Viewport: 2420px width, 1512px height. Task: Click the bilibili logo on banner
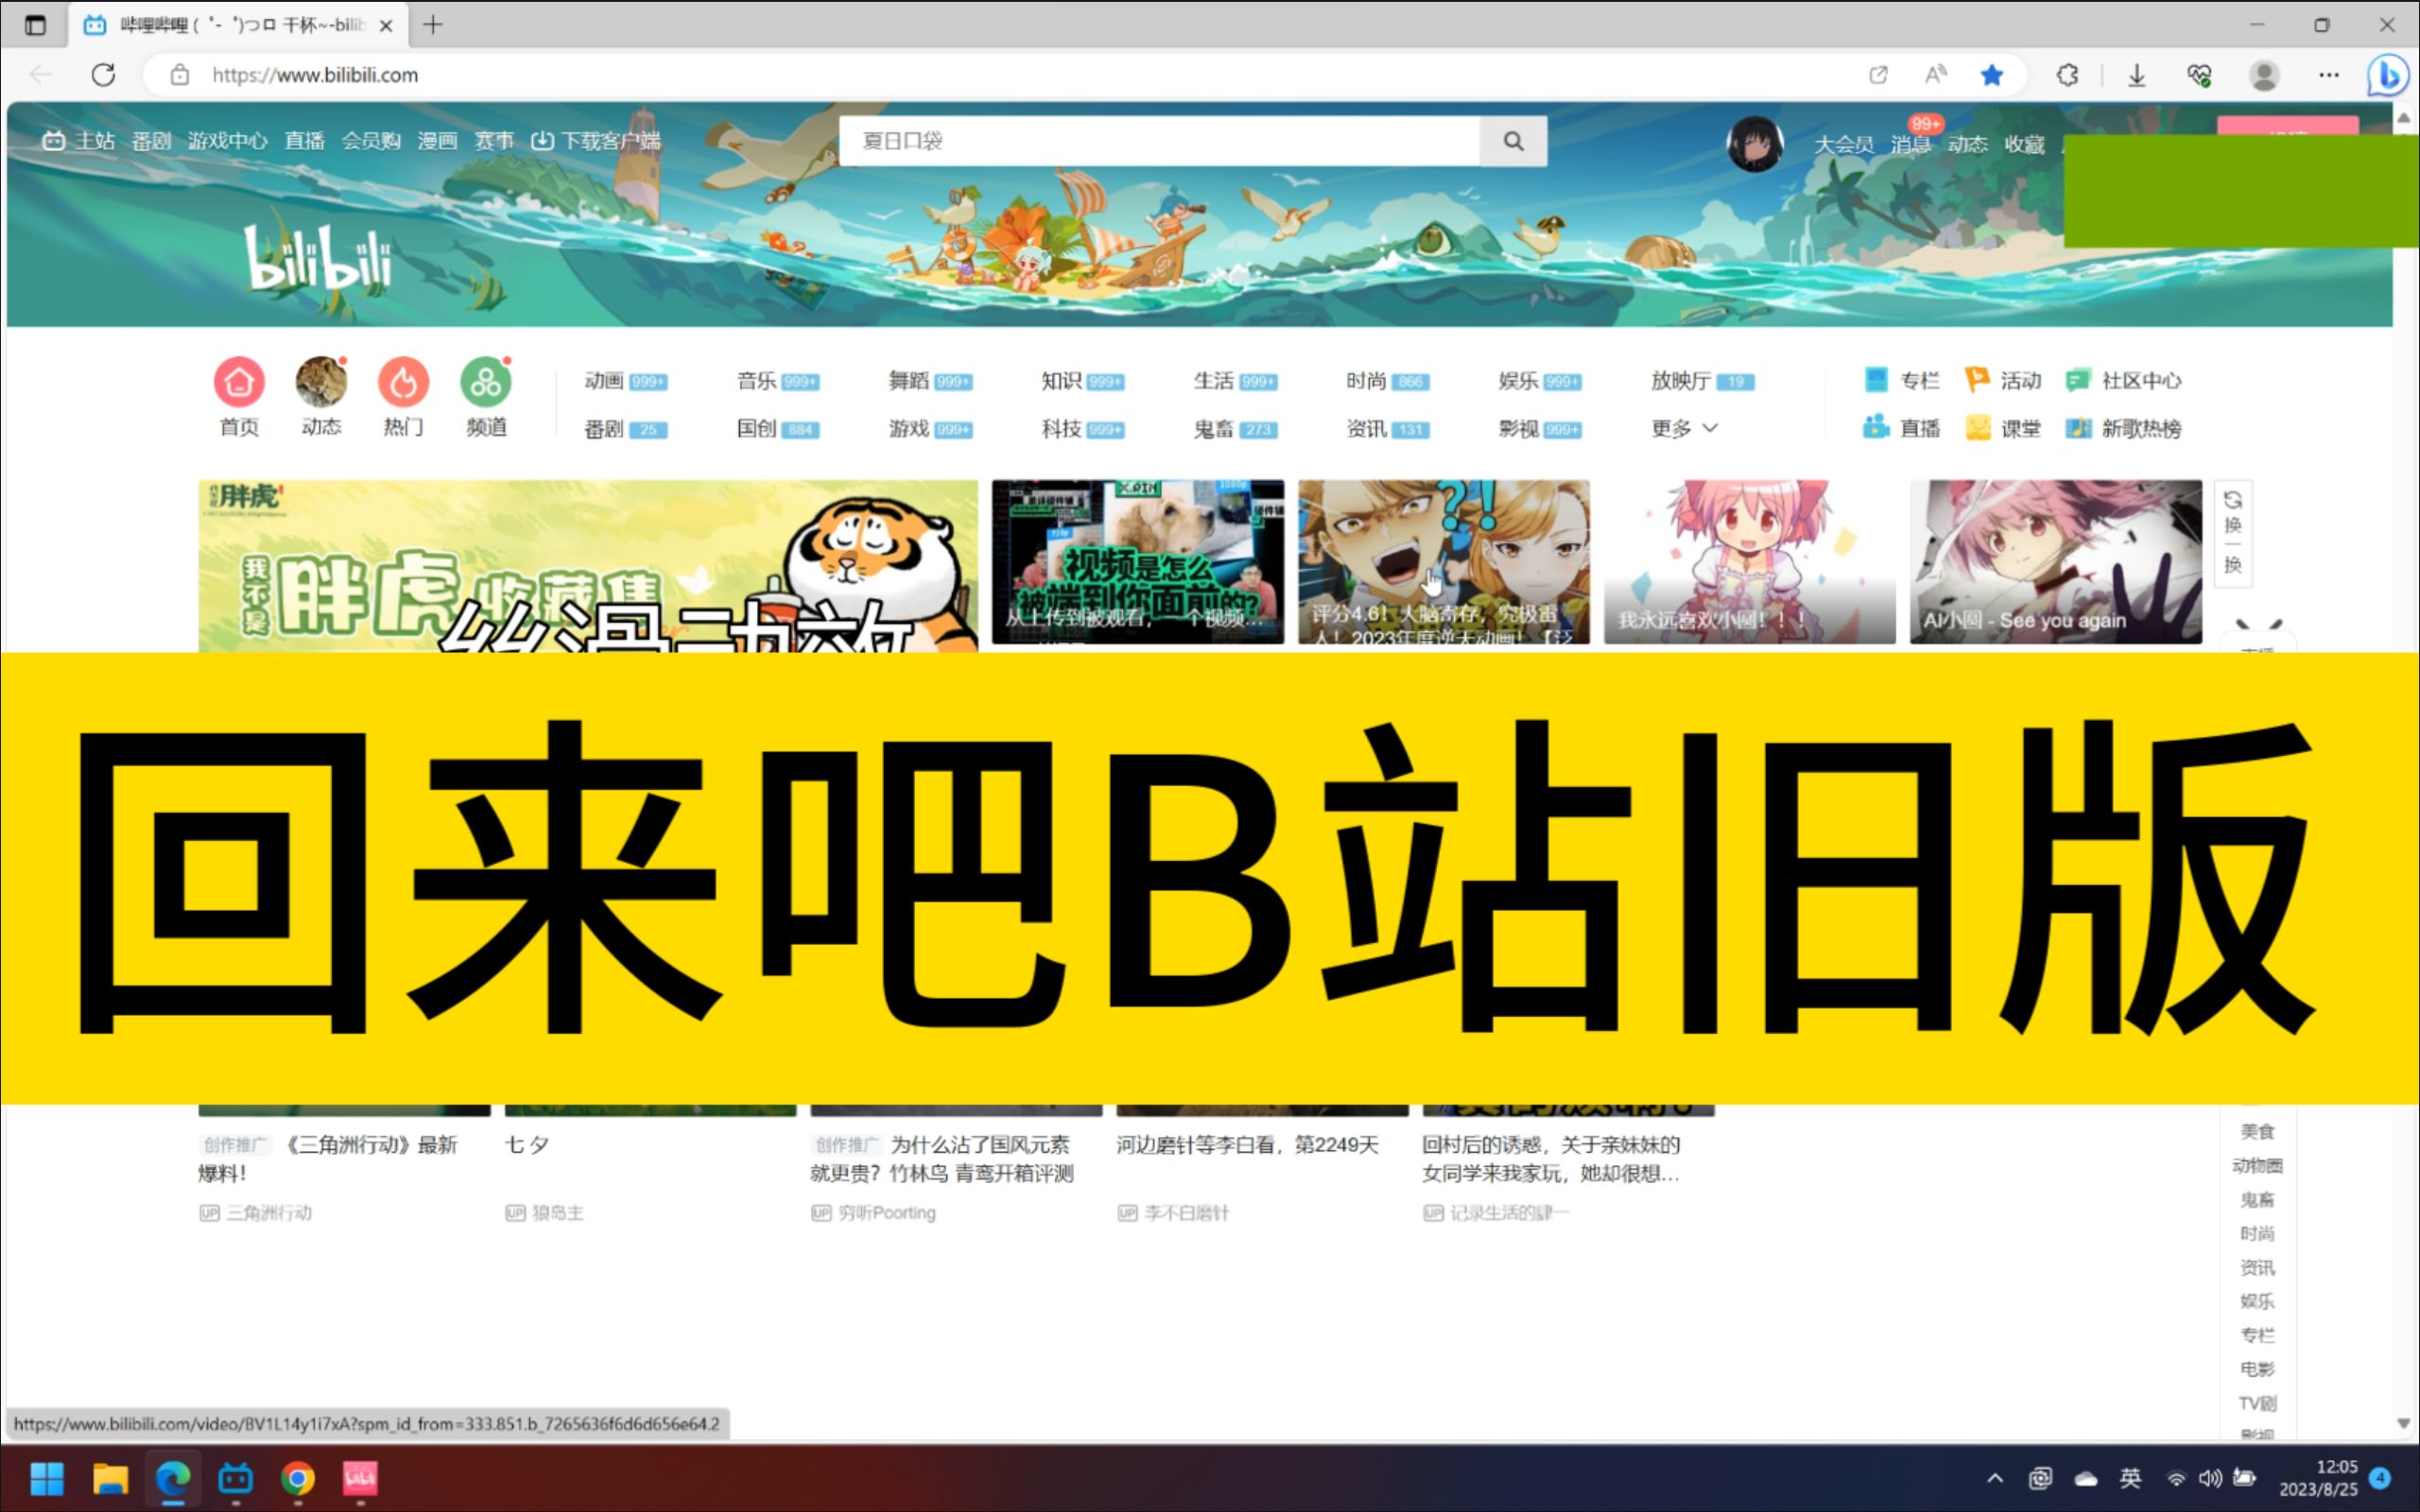point(318,258)
